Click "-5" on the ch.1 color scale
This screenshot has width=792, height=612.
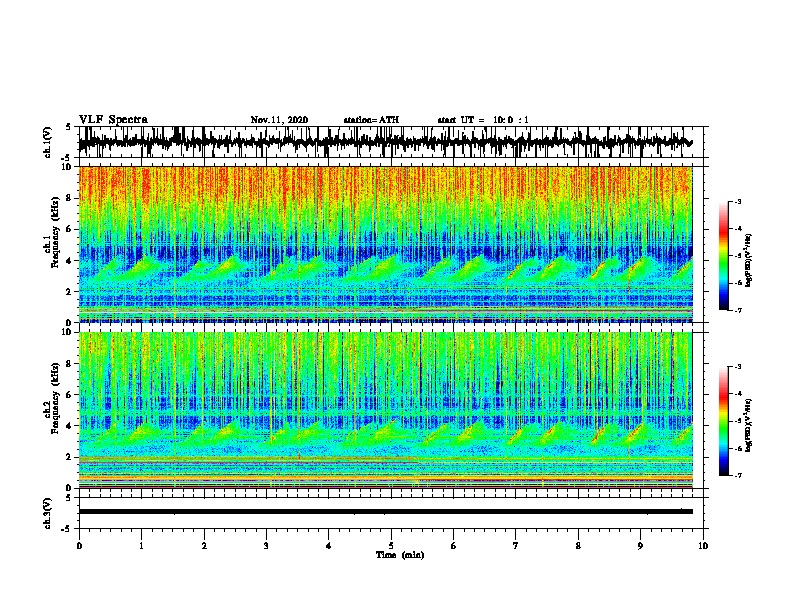coord(738,256)
